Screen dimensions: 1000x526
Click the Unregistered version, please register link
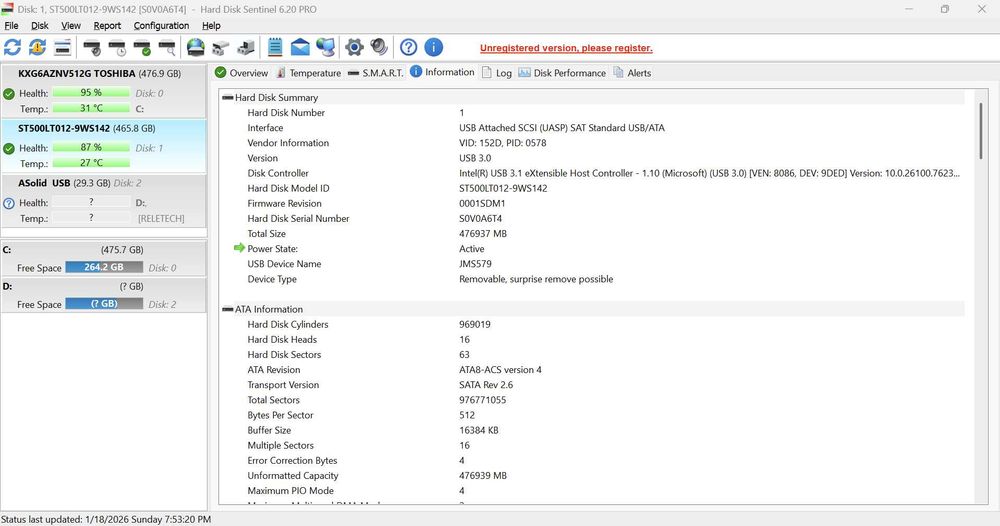[x=566, y=48]
